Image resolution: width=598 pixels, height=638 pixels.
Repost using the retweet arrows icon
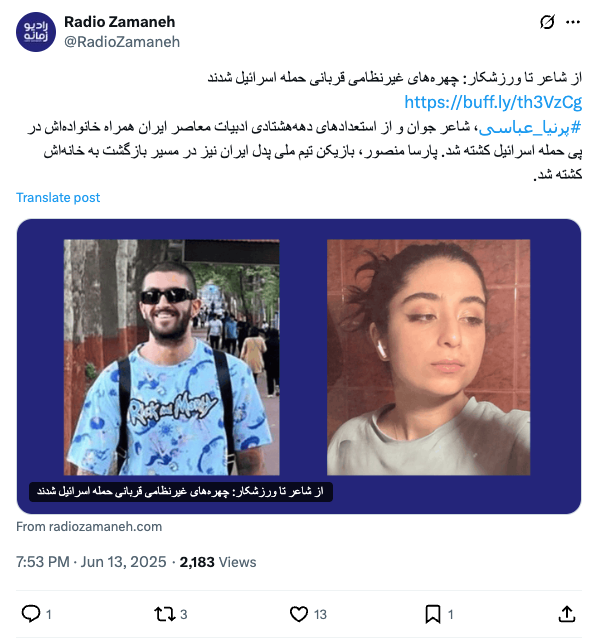[x=164, y=614]
